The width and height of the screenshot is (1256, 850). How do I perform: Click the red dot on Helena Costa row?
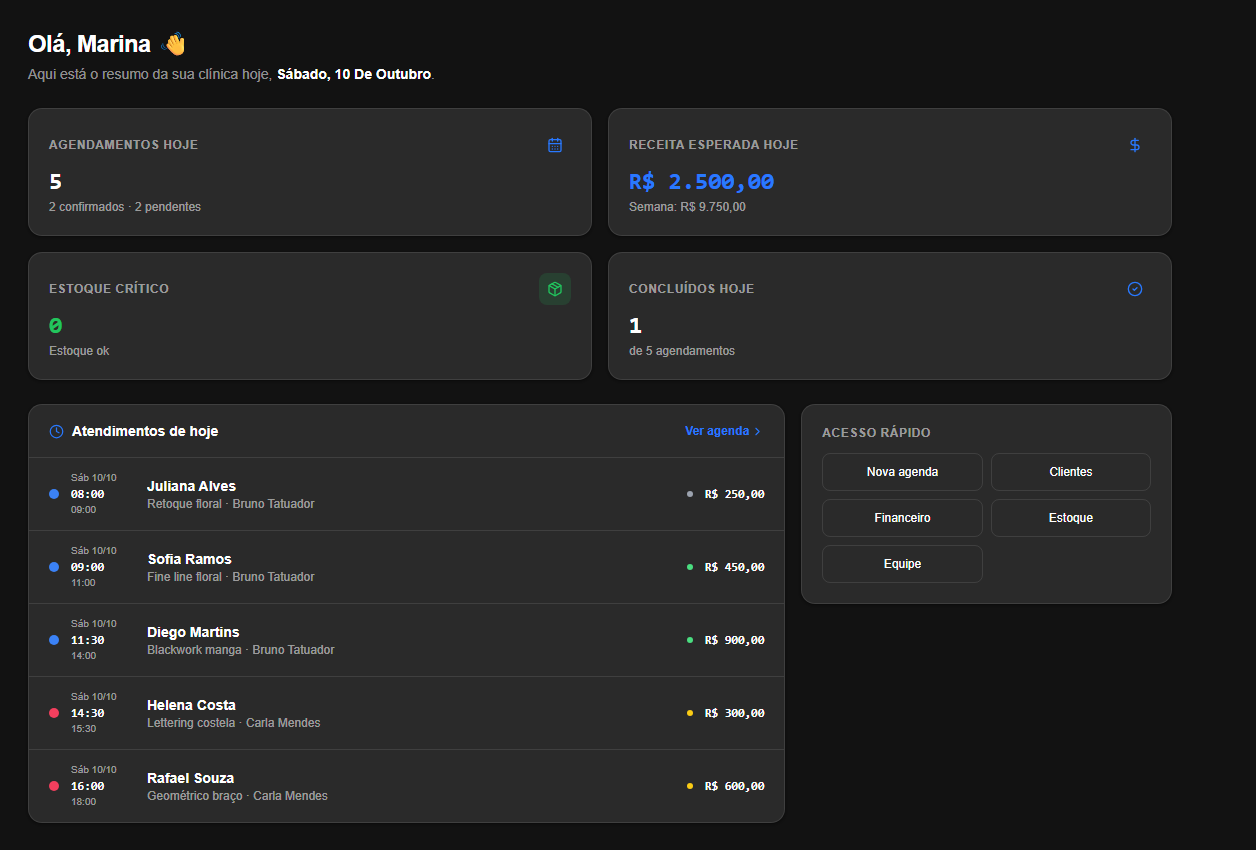54,713
